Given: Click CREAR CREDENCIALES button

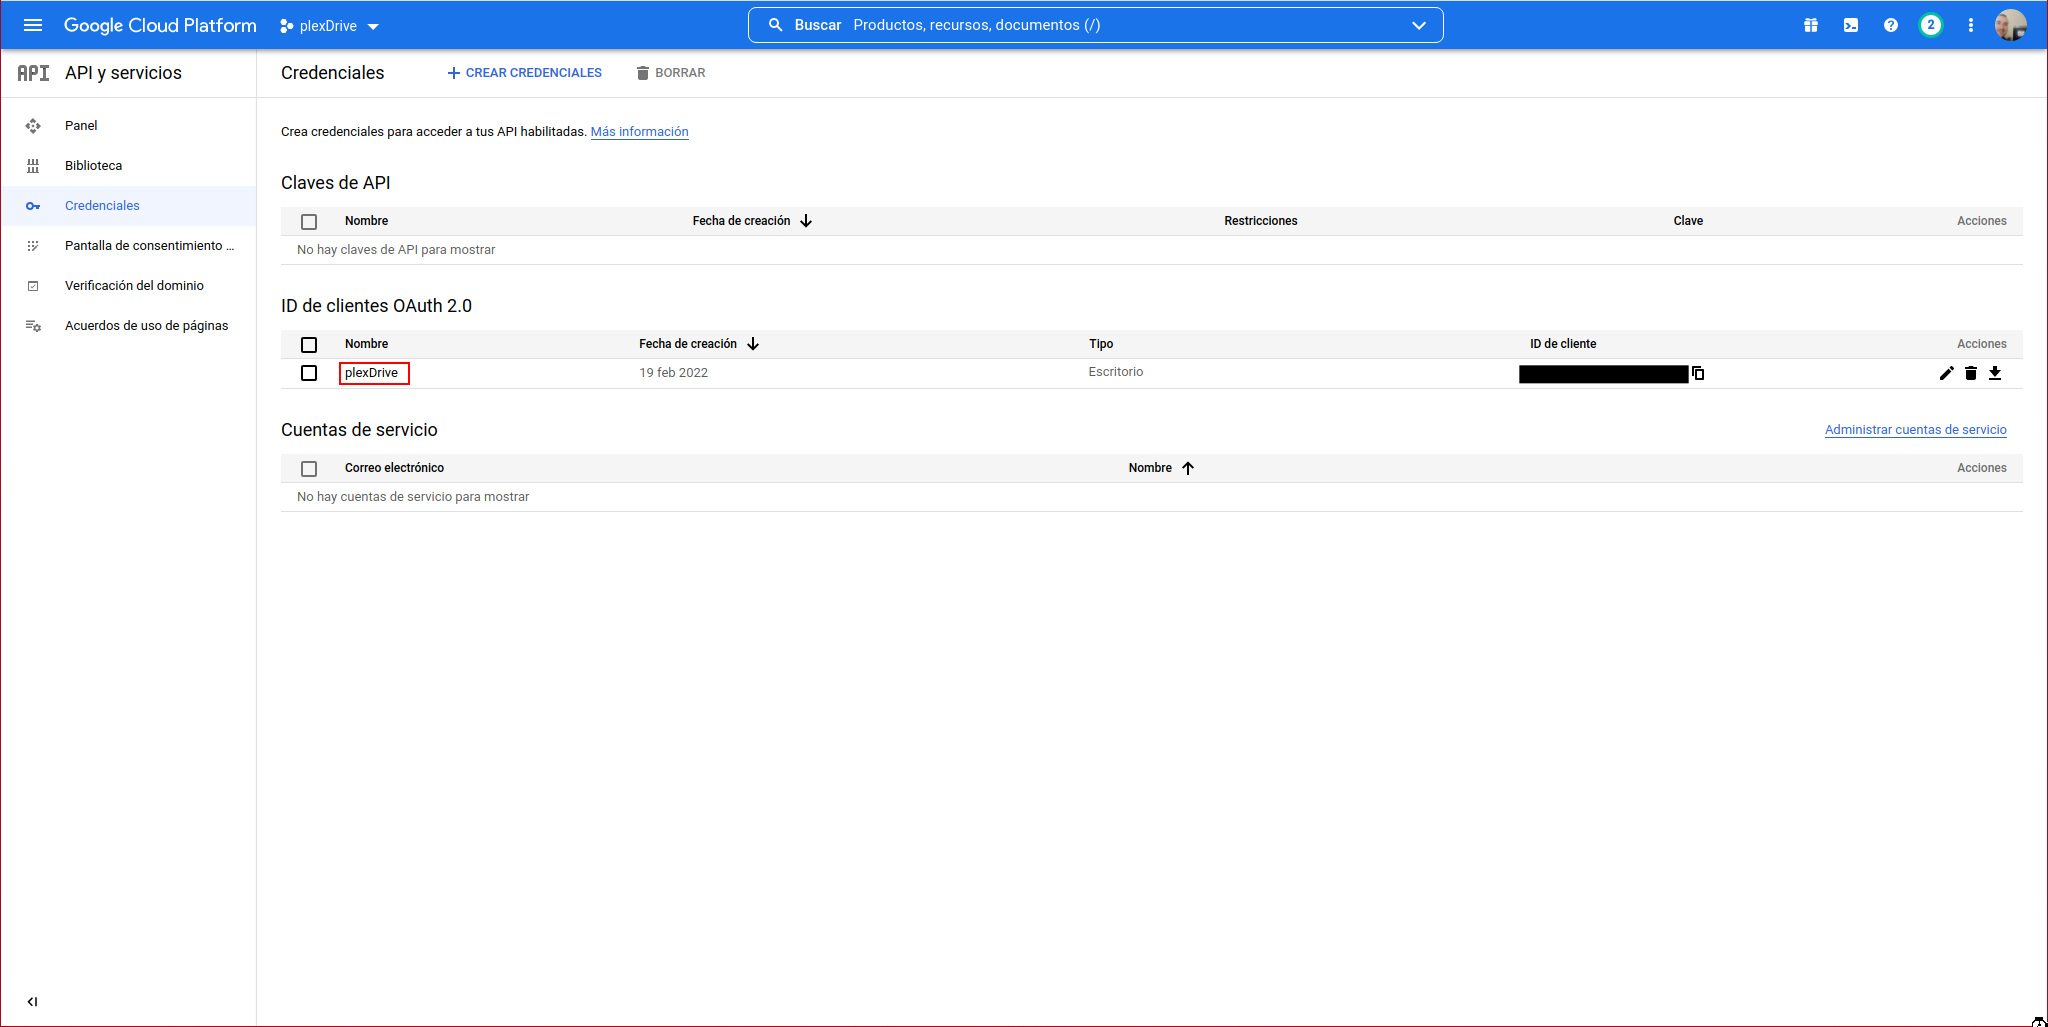Looking at the screenshot, I should pyautogui.click(x=524, y=73).
